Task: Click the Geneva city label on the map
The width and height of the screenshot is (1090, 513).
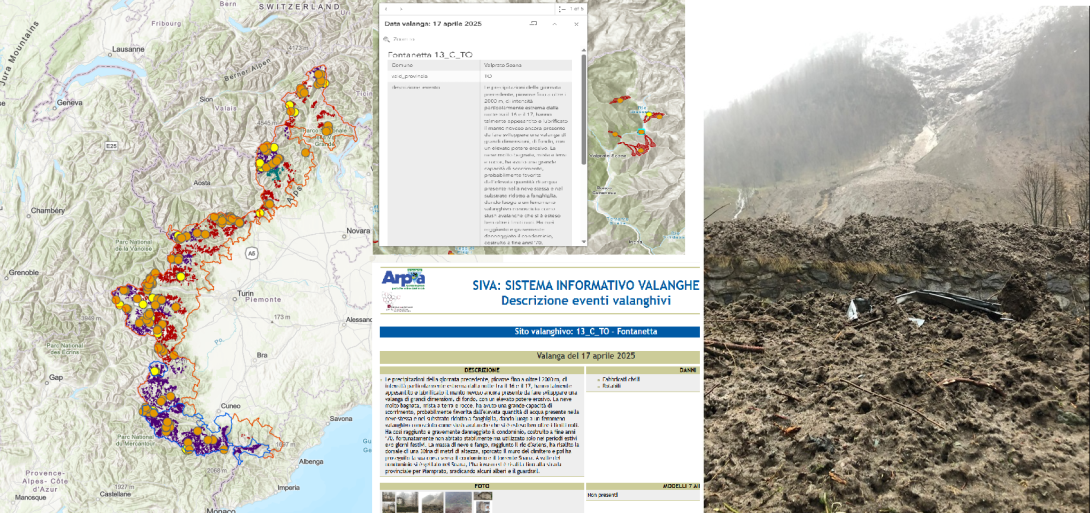Action: tap(70, 102)
